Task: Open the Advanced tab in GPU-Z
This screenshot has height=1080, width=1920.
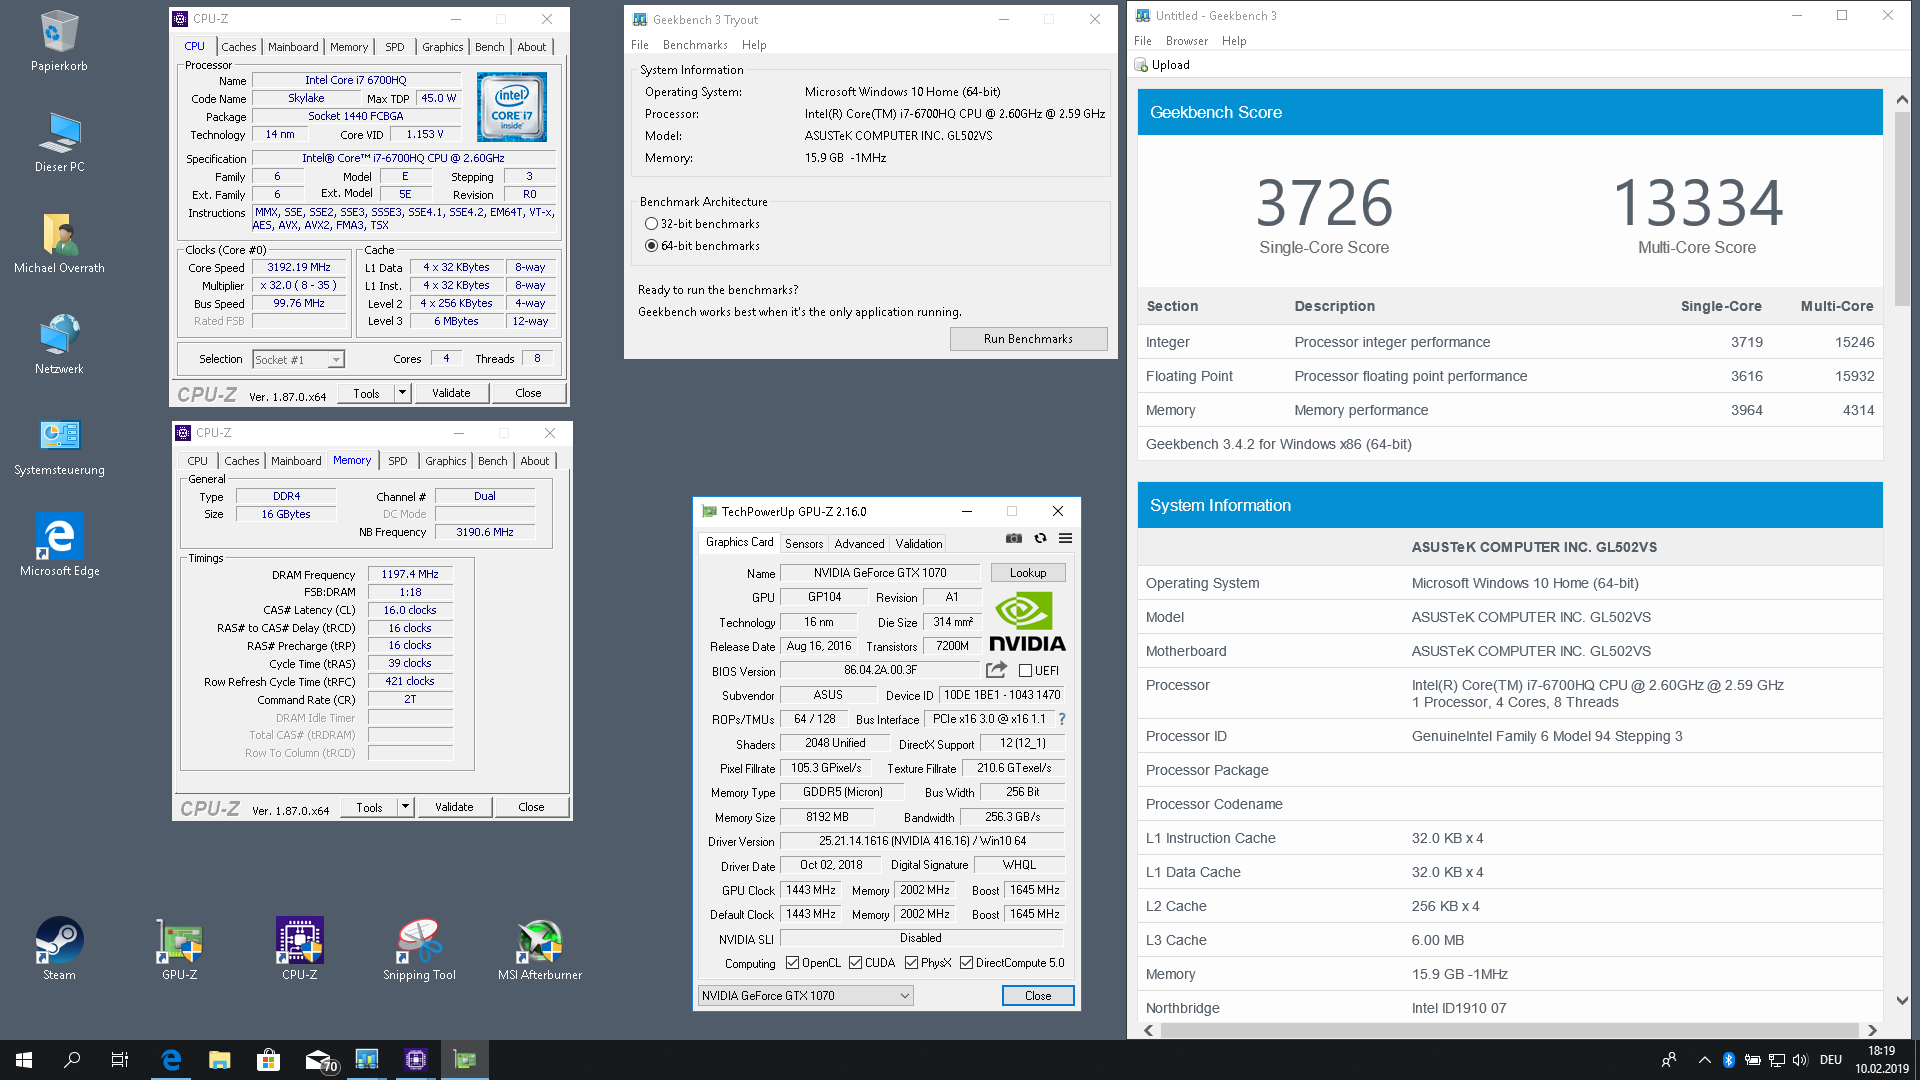Action: point(859,544)
